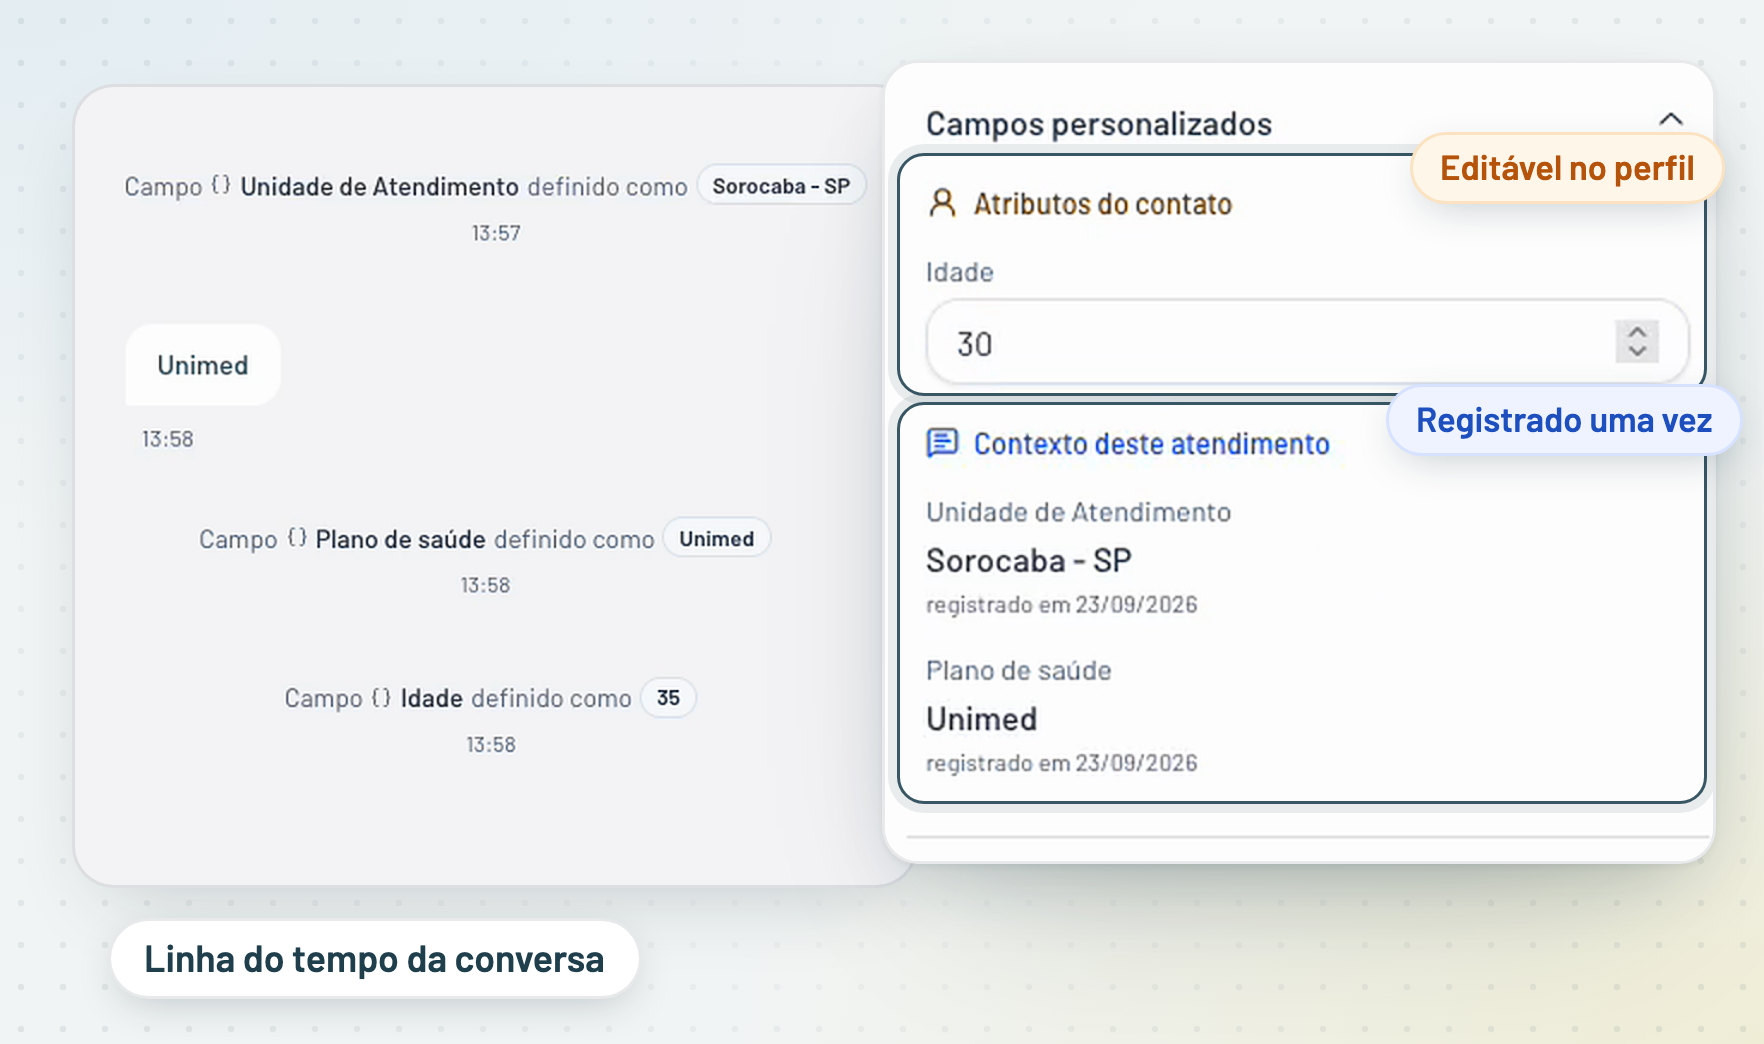Screen dimensions: 1764x1044
Task: Click the Contexto deste atendimento heading text
Action: point(1152,444)
